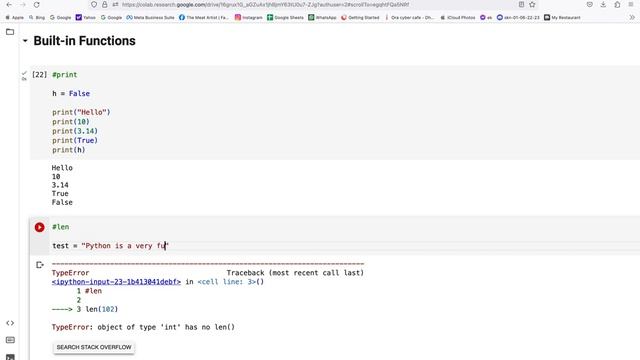Open the Files folder sidebar icon
Screen dimensions: 640x360
(10, 32)
